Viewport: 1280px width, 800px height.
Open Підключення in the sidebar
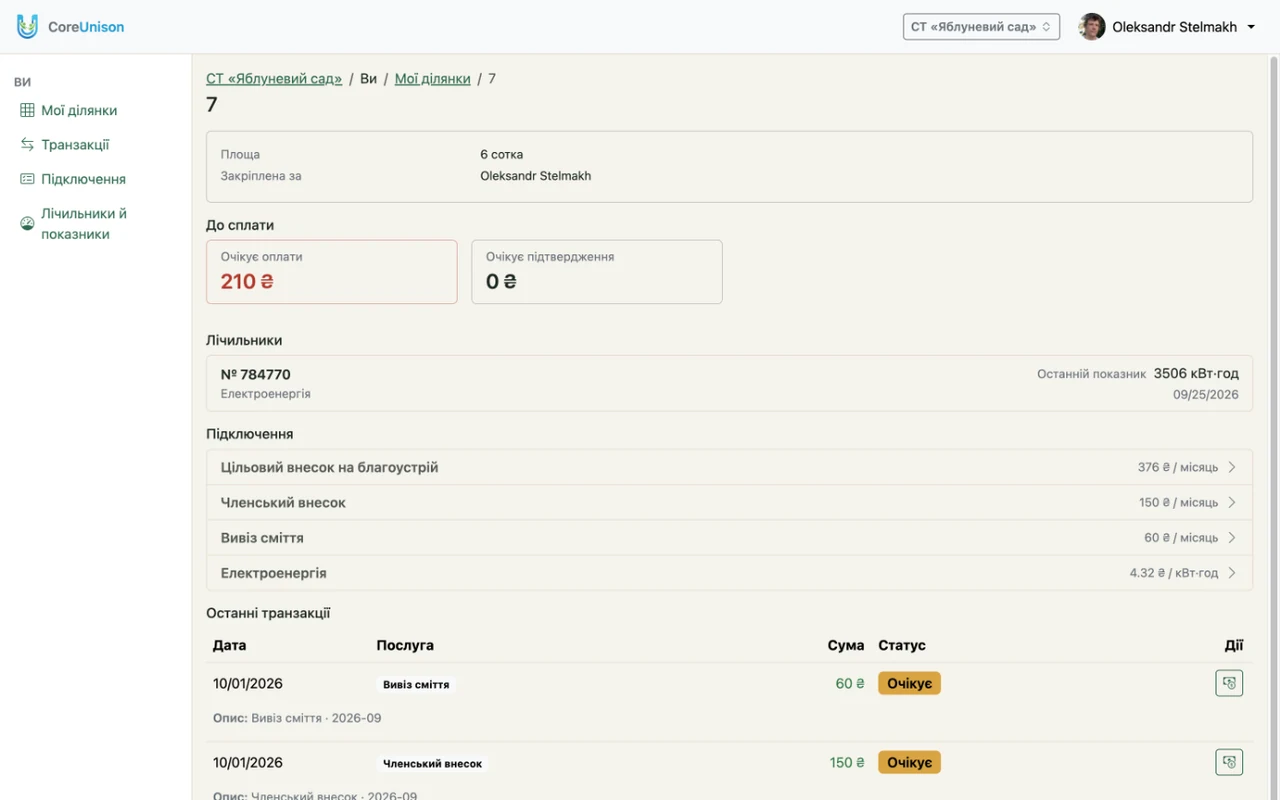[x=83, y=179]
